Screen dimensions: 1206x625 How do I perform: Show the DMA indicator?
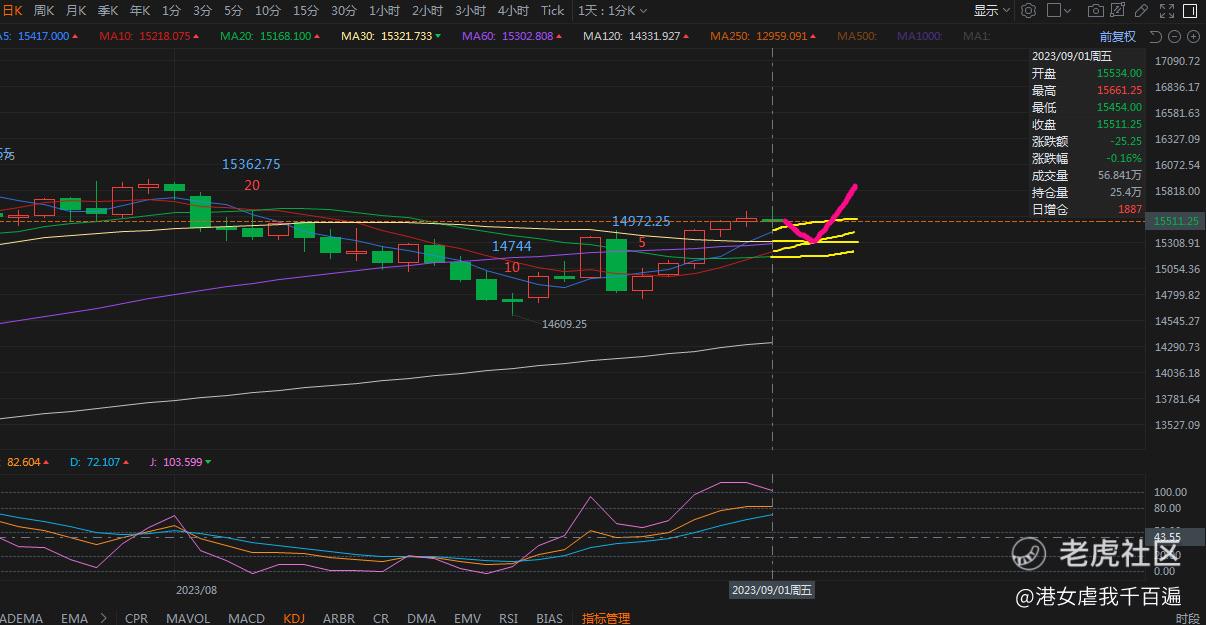421,618
